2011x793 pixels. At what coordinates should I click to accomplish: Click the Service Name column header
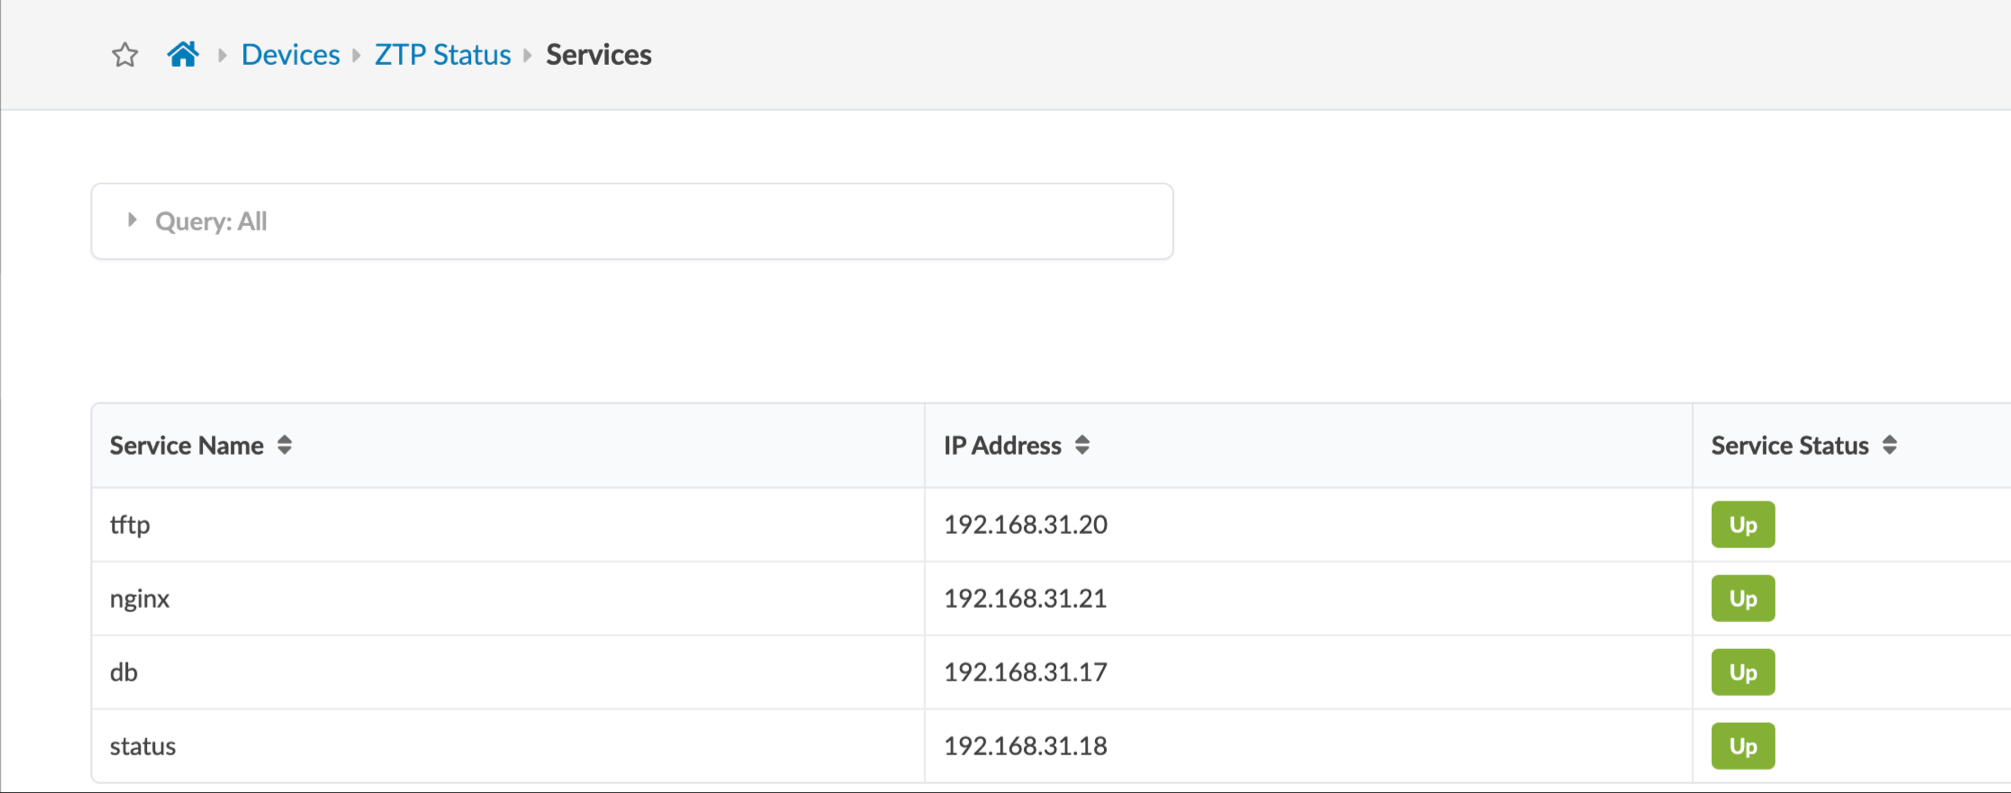tap(187, 445)
